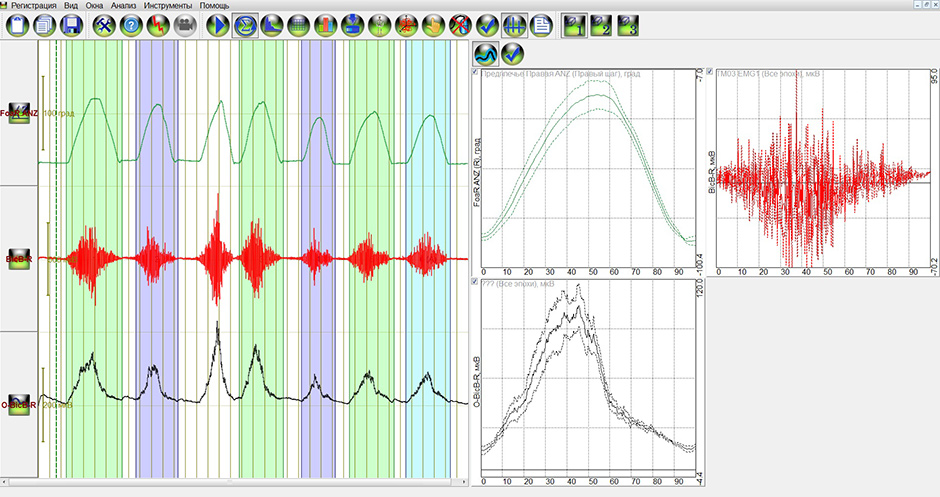Click the red lightning signal icon
Viewport: 940px width, 497px height.
(x=157, y=26)
